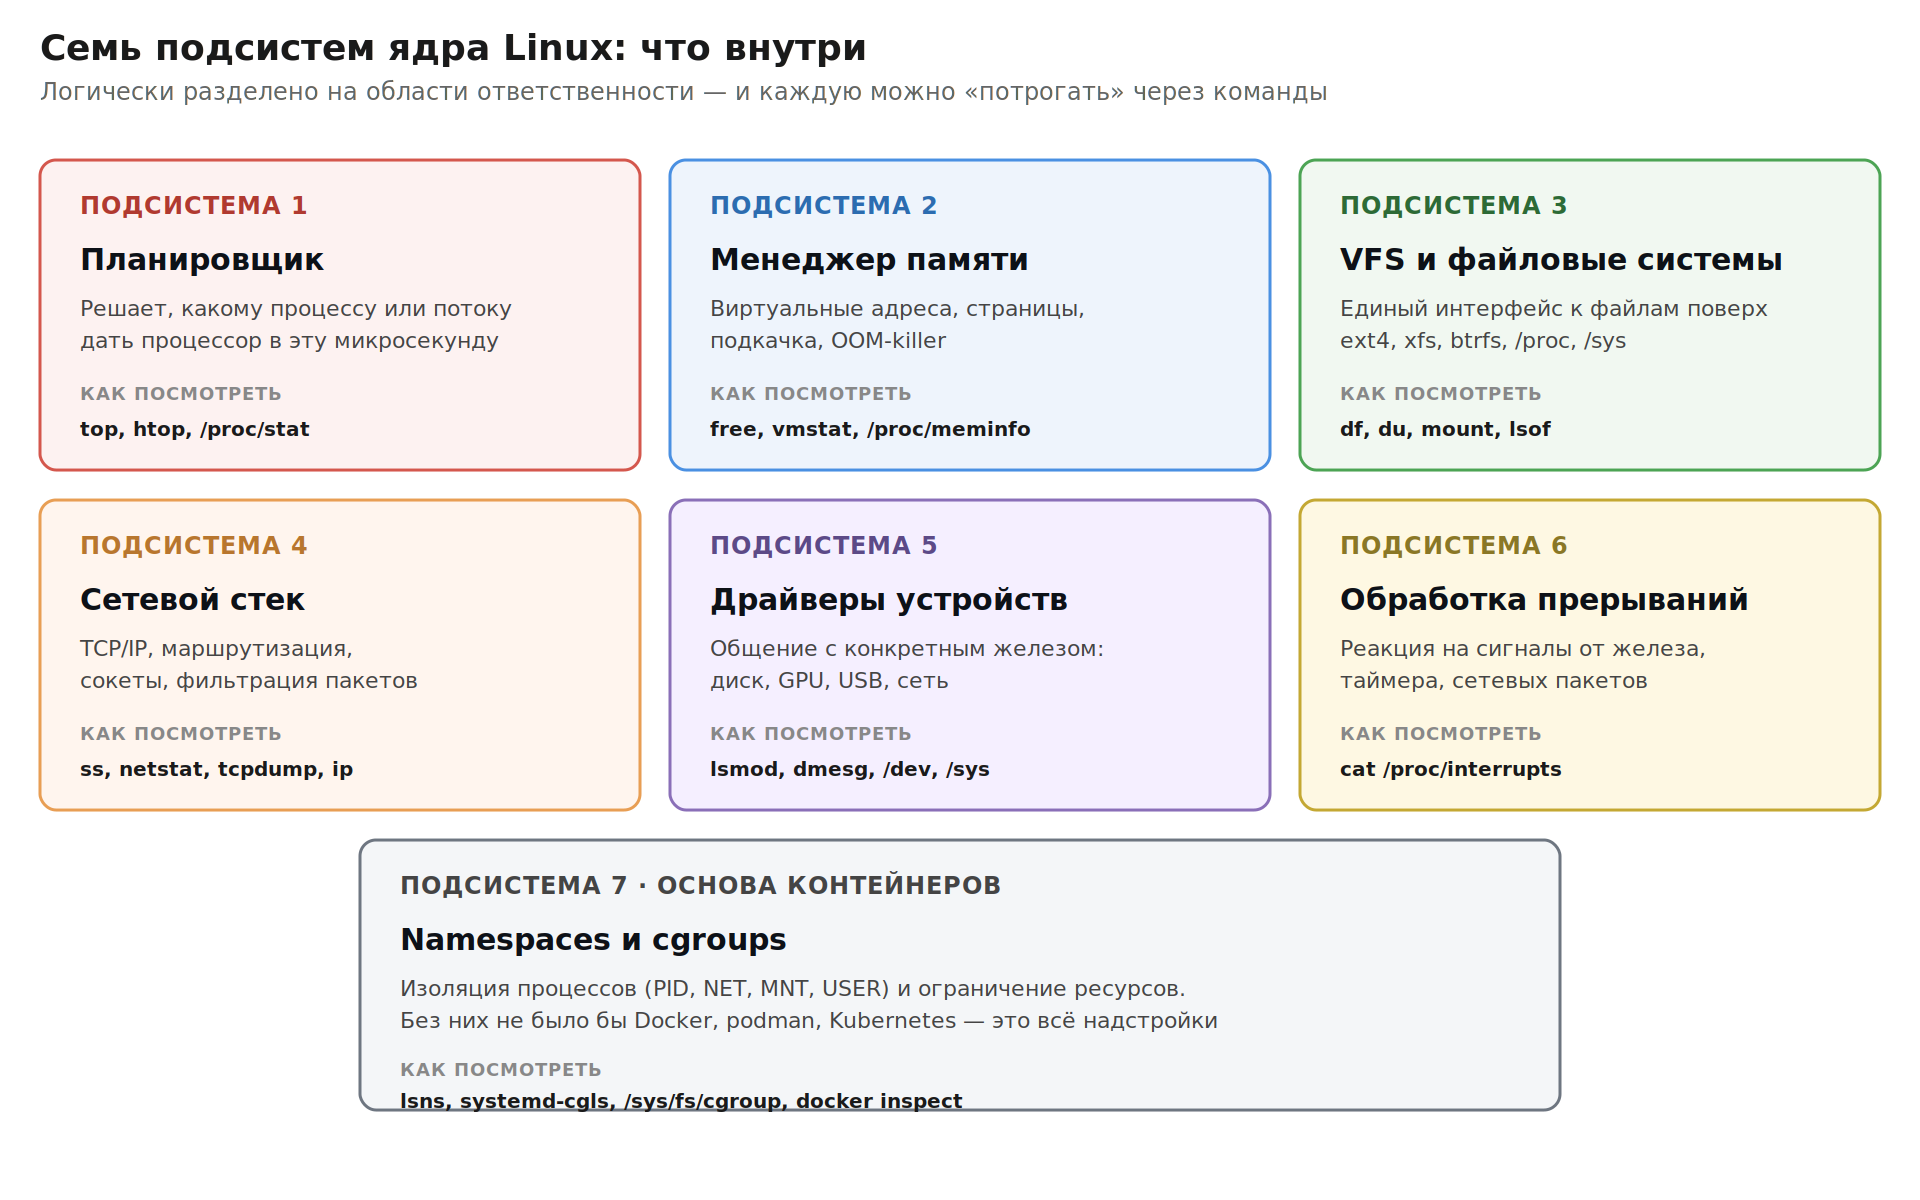Image resolution: width=1920 pixels, height=1200 pixels.
Task: Click text 'TCP/IP, маршрутизация,'
Action: [x=216, y=649]
